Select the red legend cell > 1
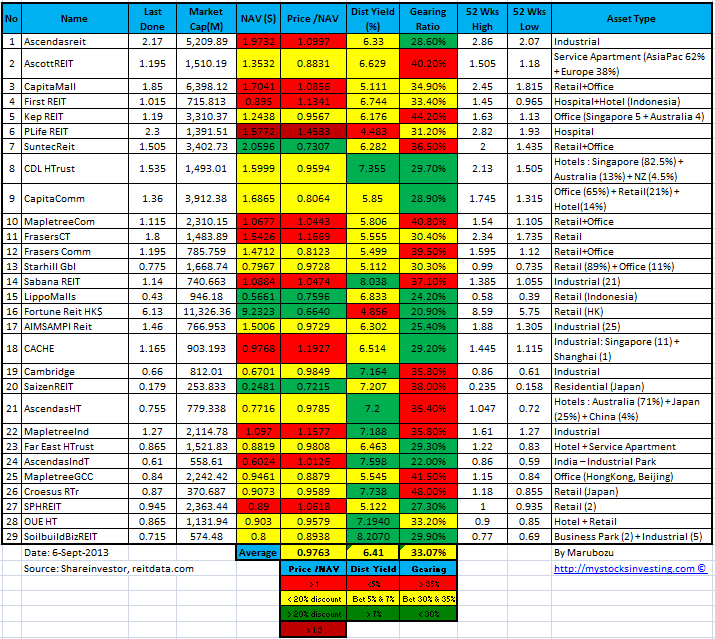This screenshot has height=639, width=715. click(313, 584)
